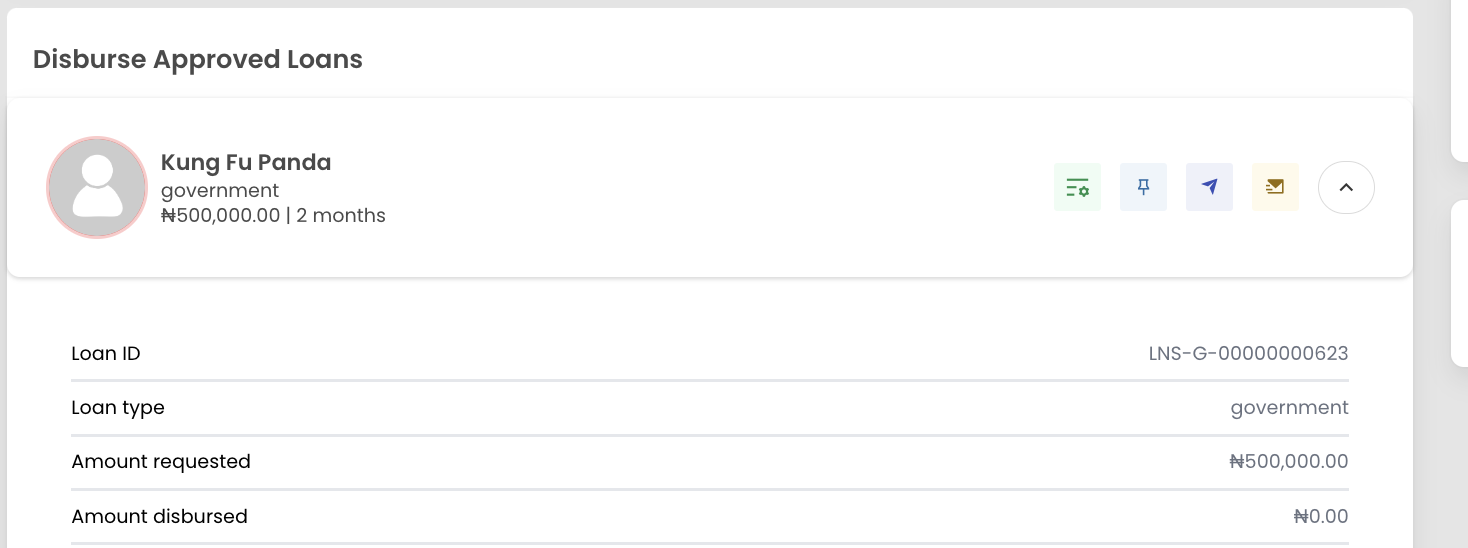Click the lower right side panel card

pyautogui.click(x=1459, y=280)
